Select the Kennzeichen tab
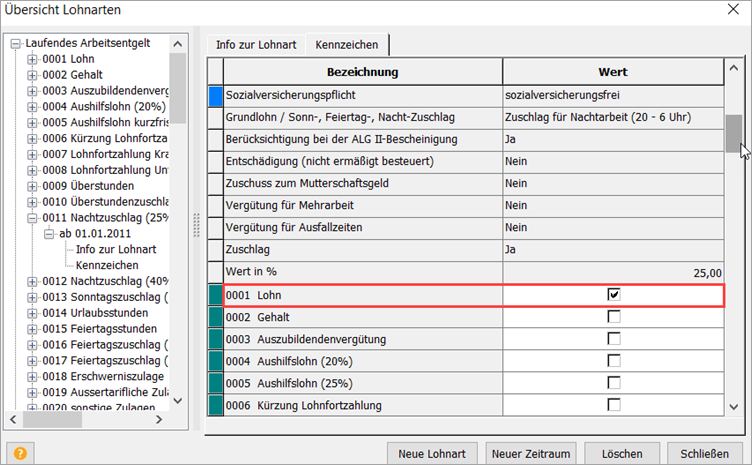The image size is (752, 465). pos(346,45)
